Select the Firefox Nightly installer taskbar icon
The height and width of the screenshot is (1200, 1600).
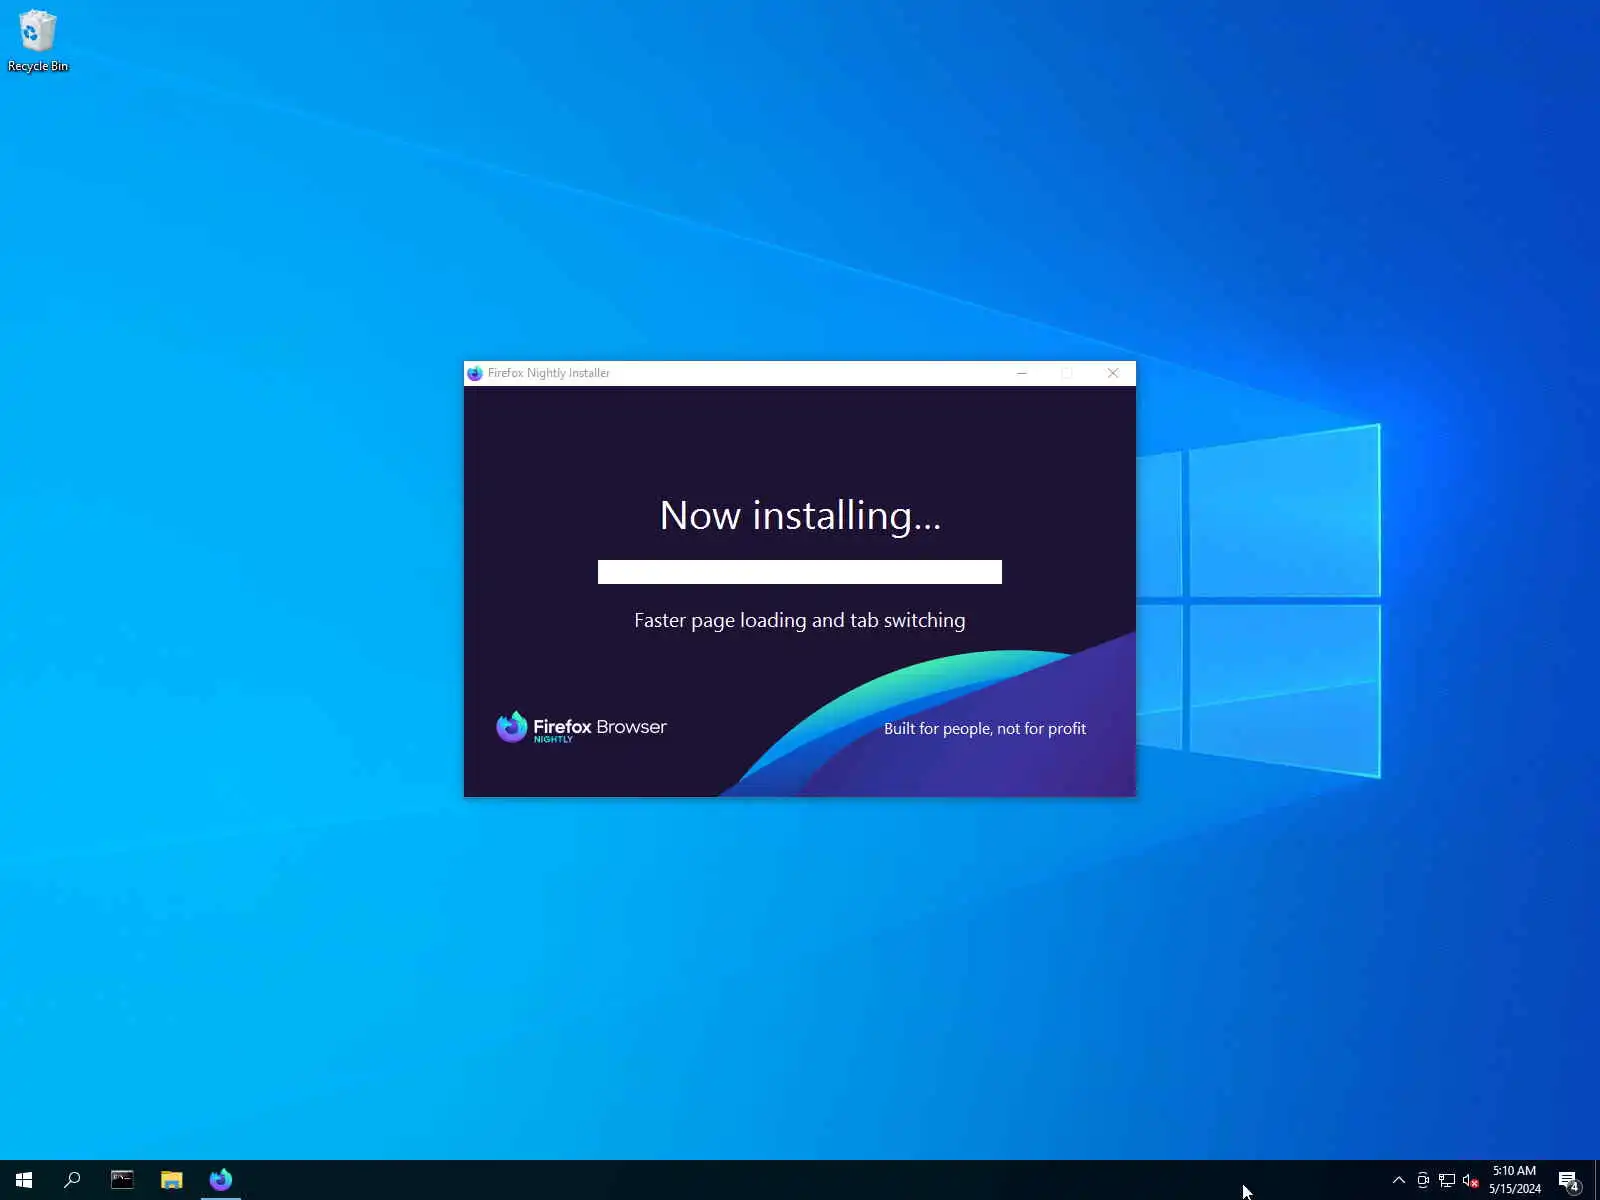point(221,1180)
